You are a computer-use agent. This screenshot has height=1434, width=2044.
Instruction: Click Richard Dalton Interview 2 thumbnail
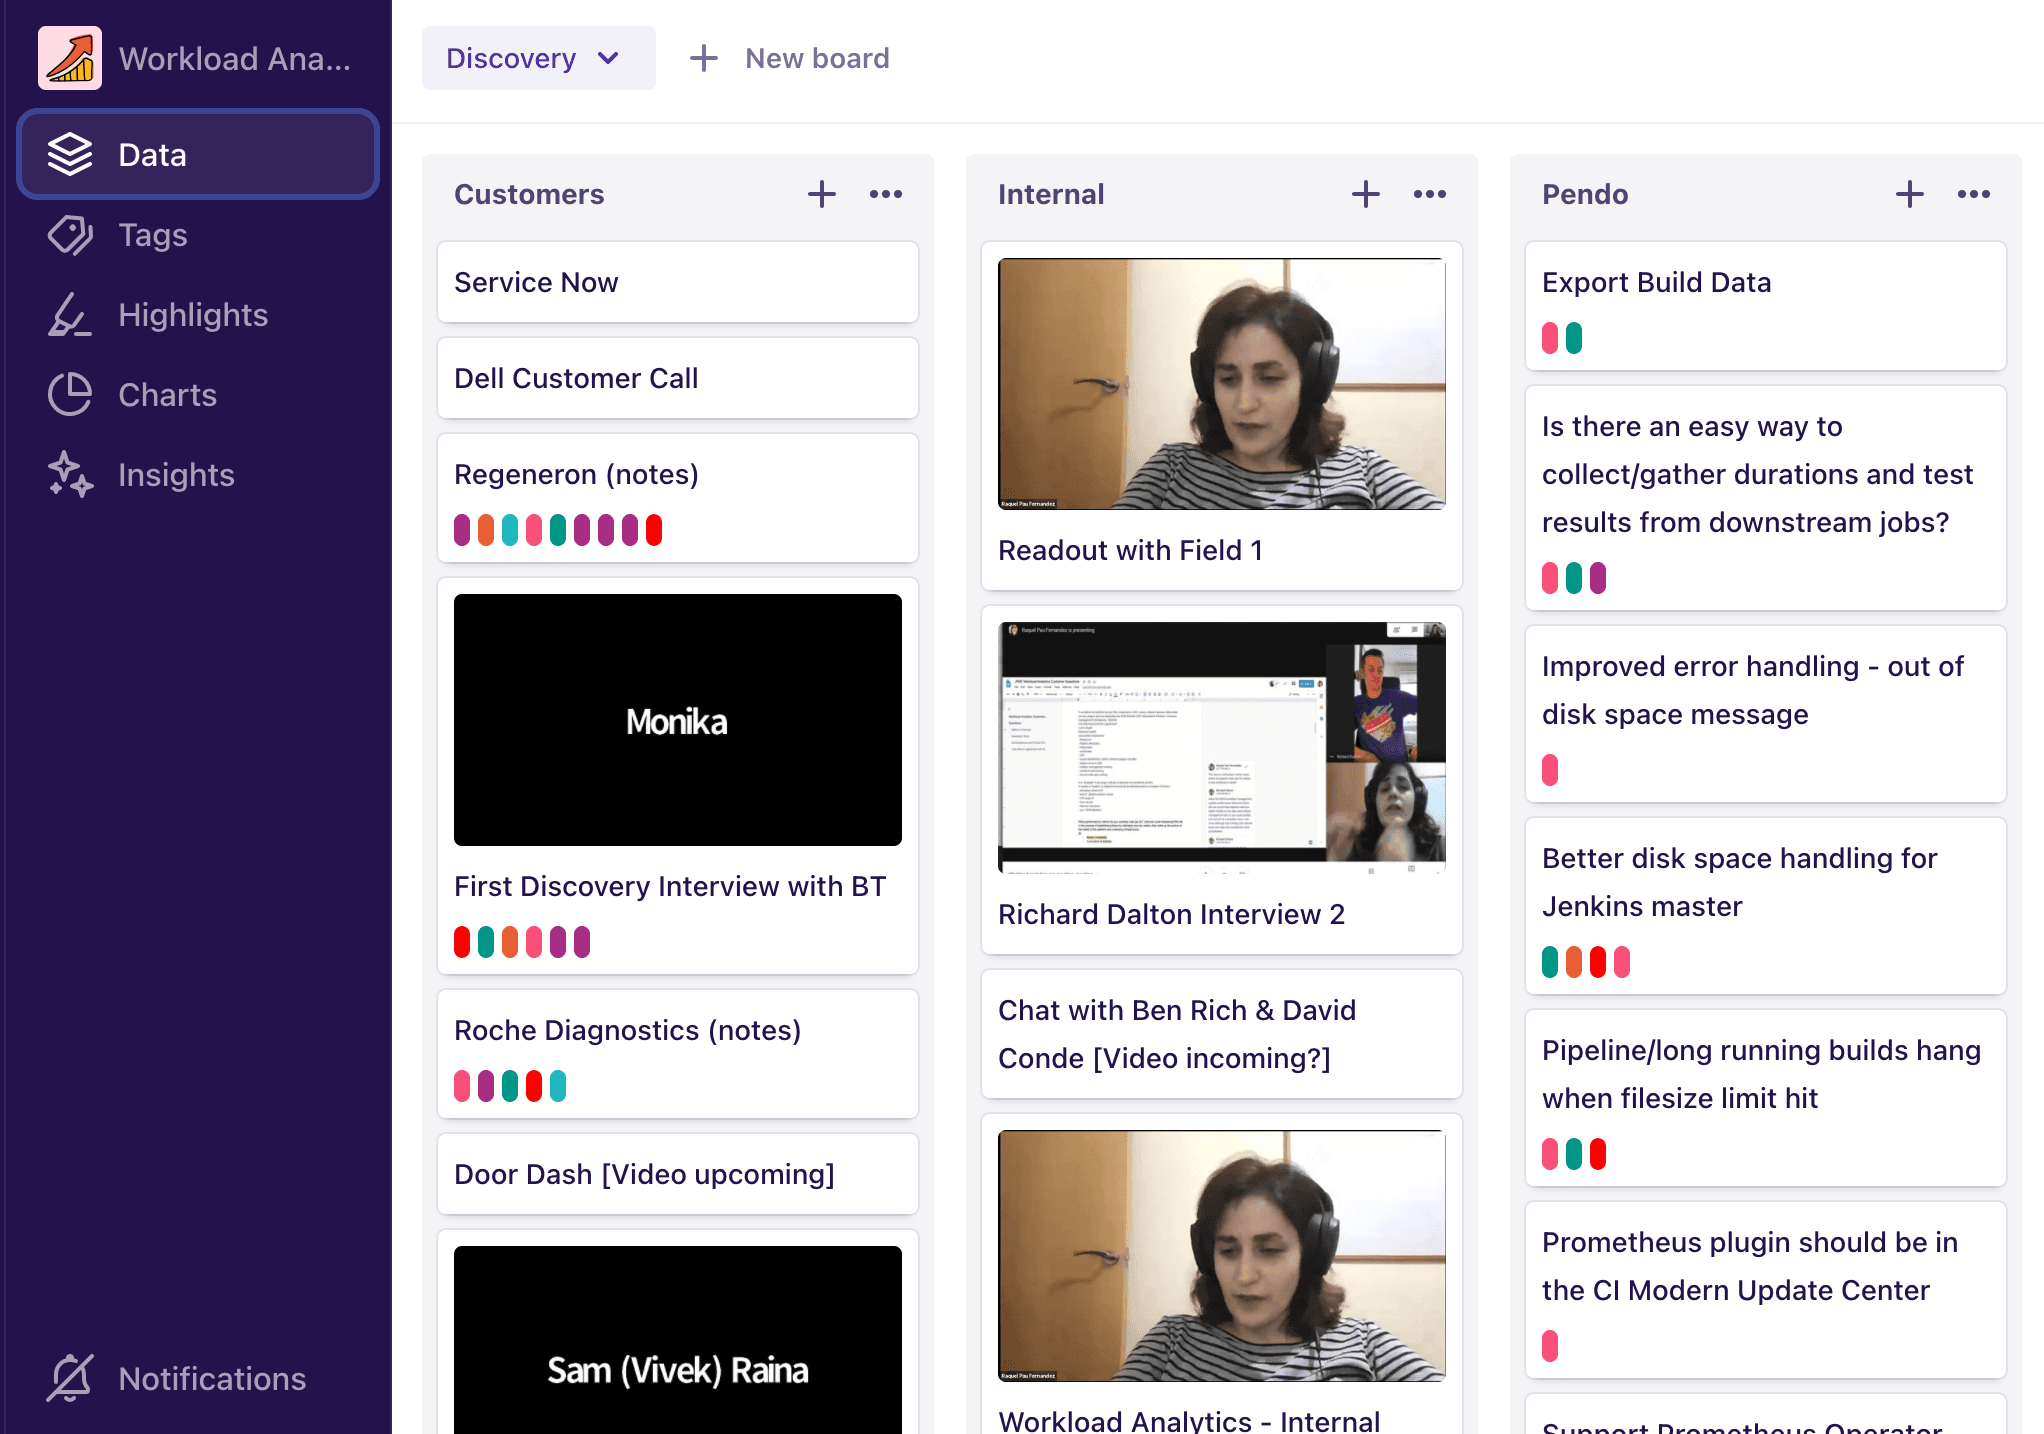pyautogui.click(x=1222, y=748)
